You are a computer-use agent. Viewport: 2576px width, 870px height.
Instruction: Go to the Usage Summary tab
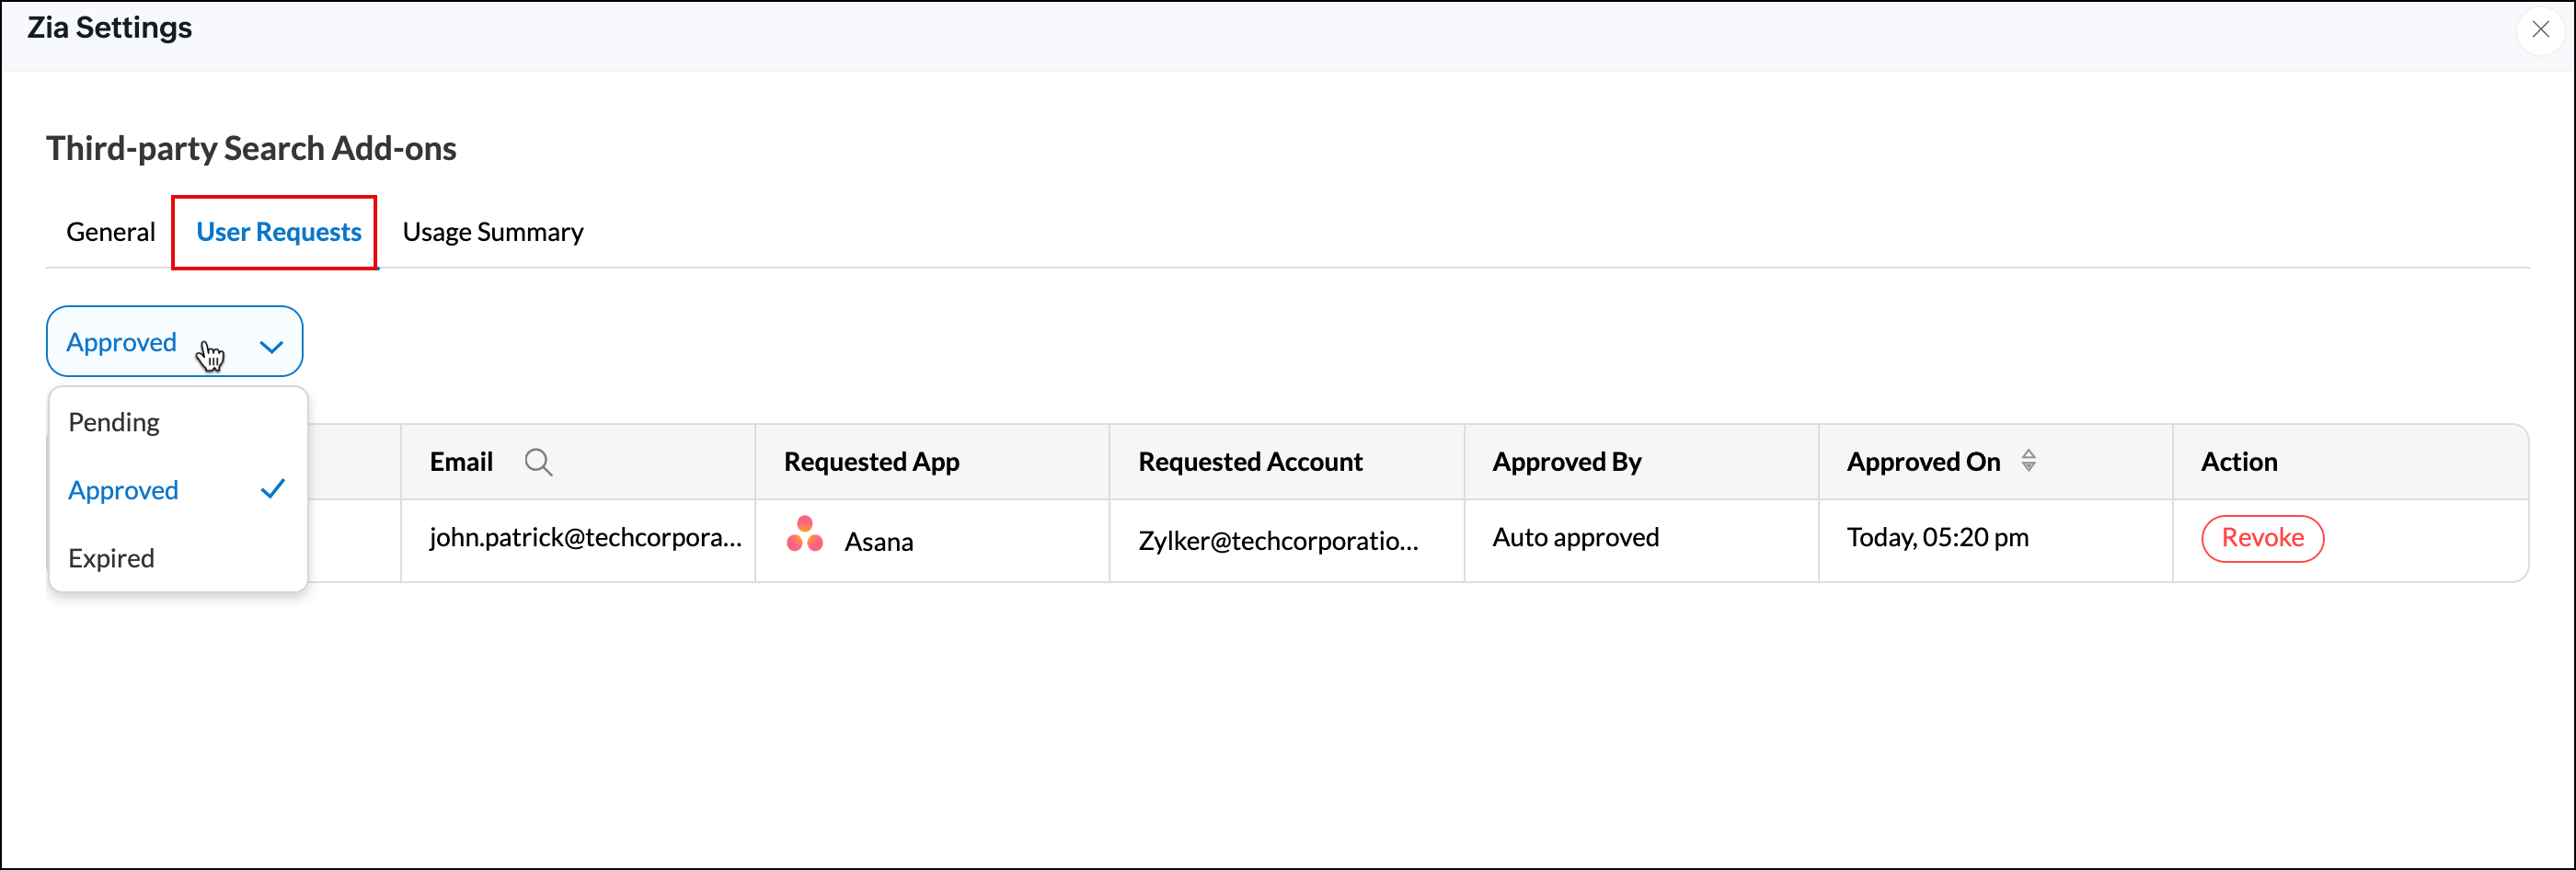[492, 232]
